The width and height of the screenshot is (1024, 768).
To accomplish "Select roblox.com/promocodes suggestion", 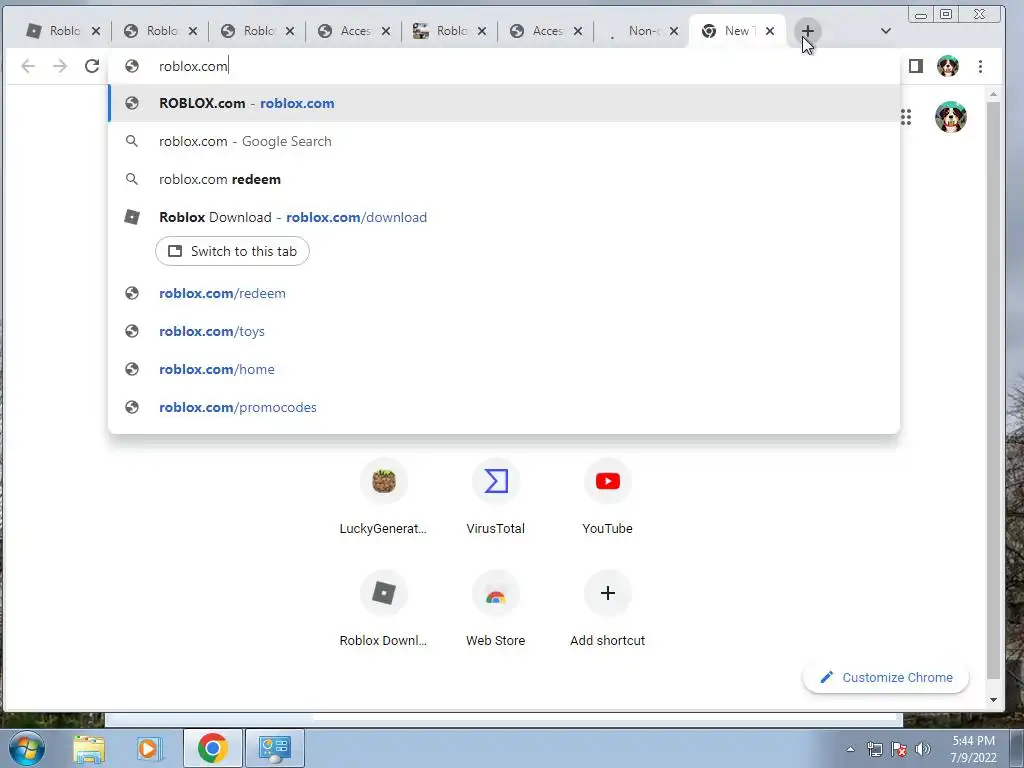I will tap(504, 407).
